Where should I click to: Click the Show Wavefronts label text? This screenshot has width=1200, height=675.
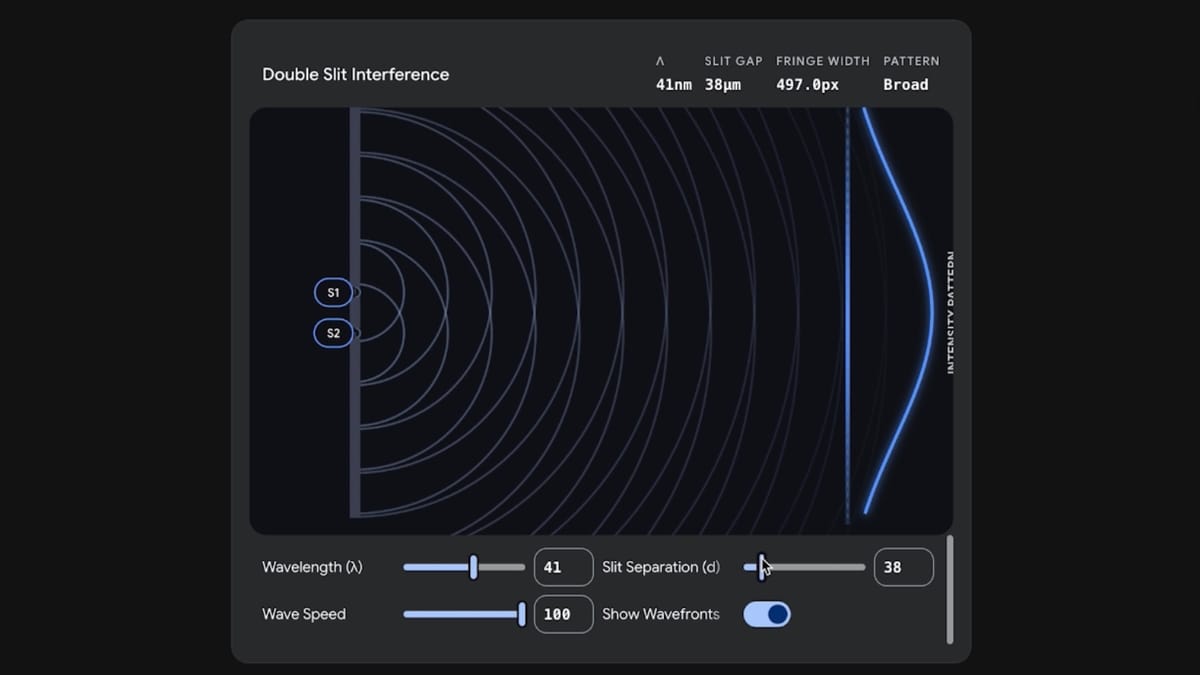click(660, 614)
